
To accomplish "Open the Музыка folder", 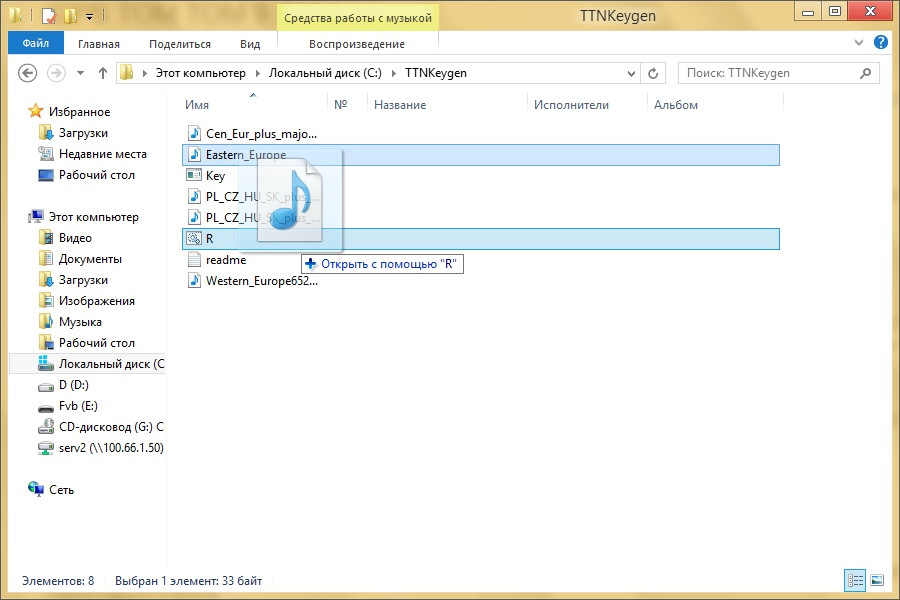I will 80,322.
